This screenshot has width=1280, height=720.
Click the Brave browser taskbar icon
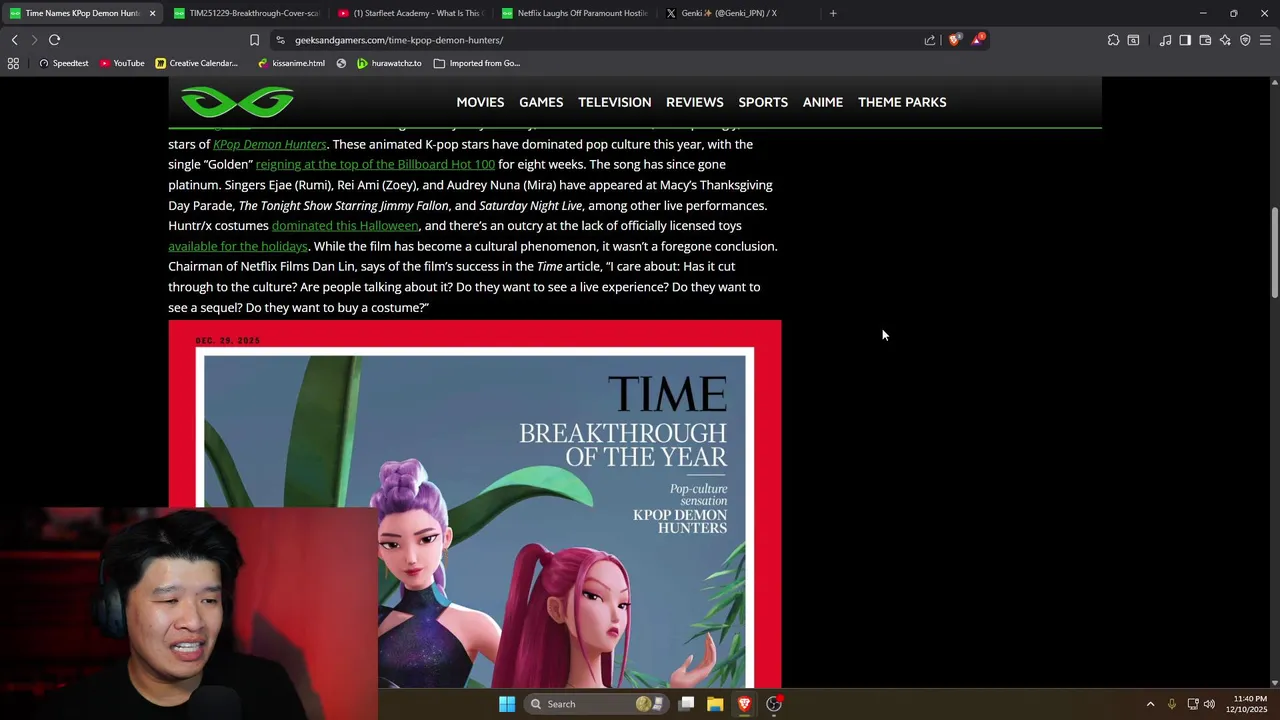744,704
